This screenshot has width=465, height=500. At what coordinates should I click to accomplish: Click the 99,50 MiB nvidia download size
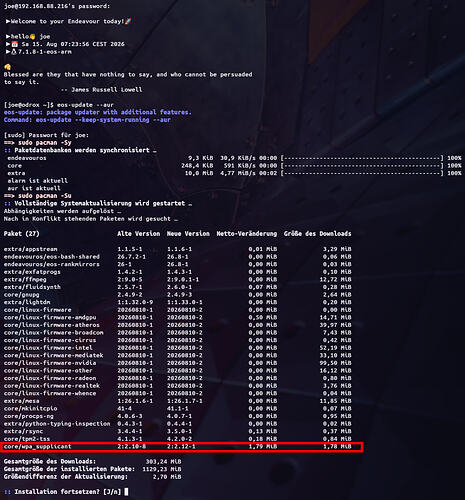[335, 363]
